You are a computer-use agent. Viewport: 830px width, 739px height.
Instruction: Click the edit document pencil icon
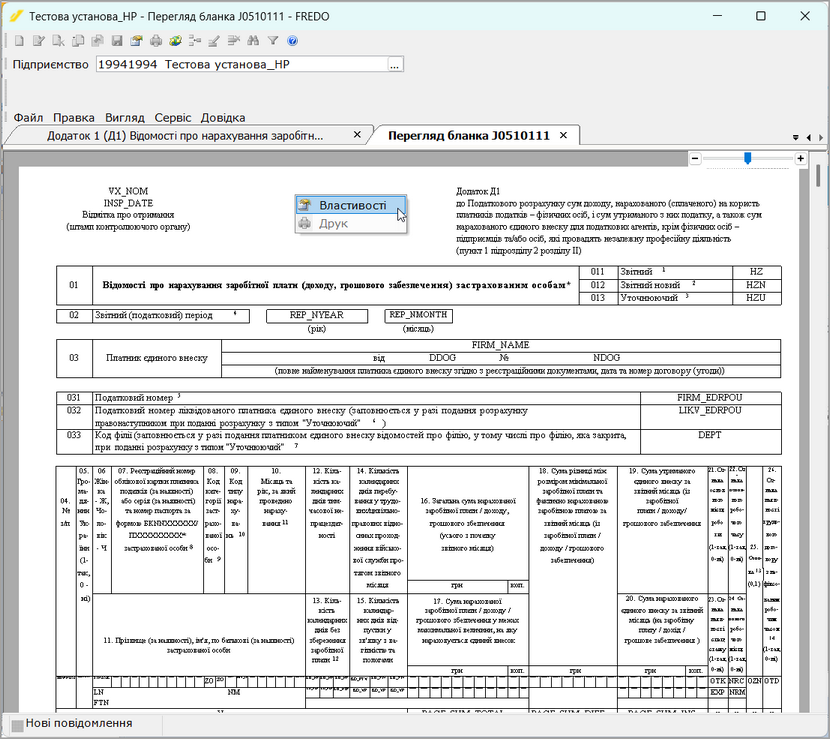click(x=38, y=41)
